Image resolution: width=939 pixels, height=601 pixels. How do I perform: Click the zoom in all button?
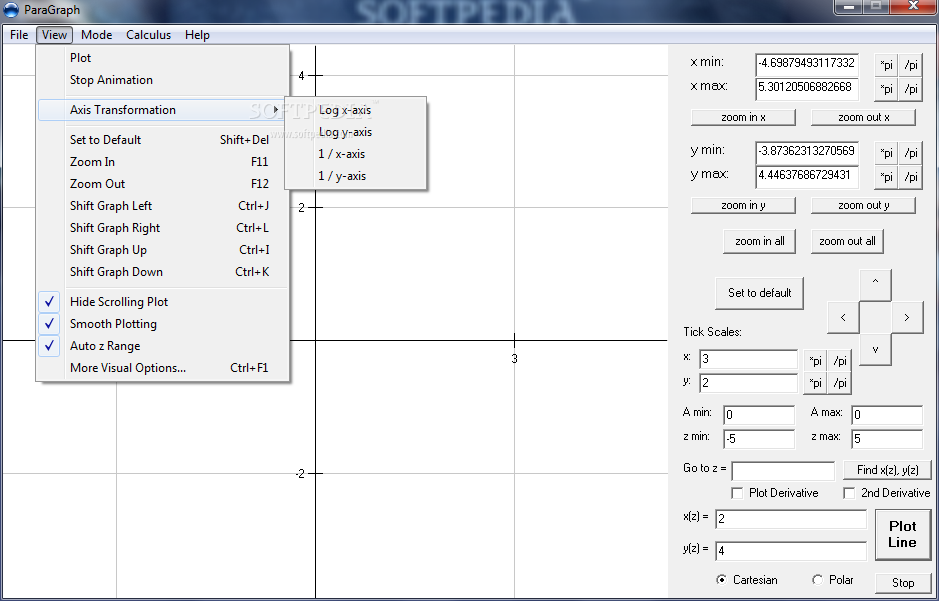(759, 241)
